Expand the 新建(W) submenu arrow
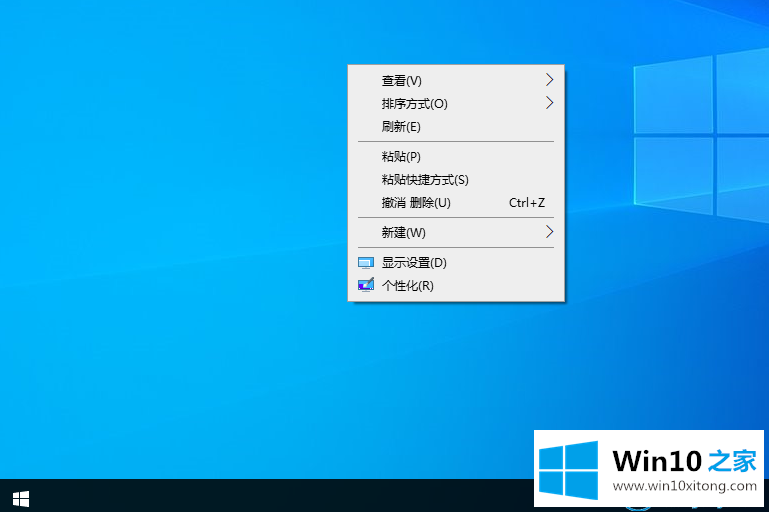Viewport: 769px width, 512px height. (549, 232)
